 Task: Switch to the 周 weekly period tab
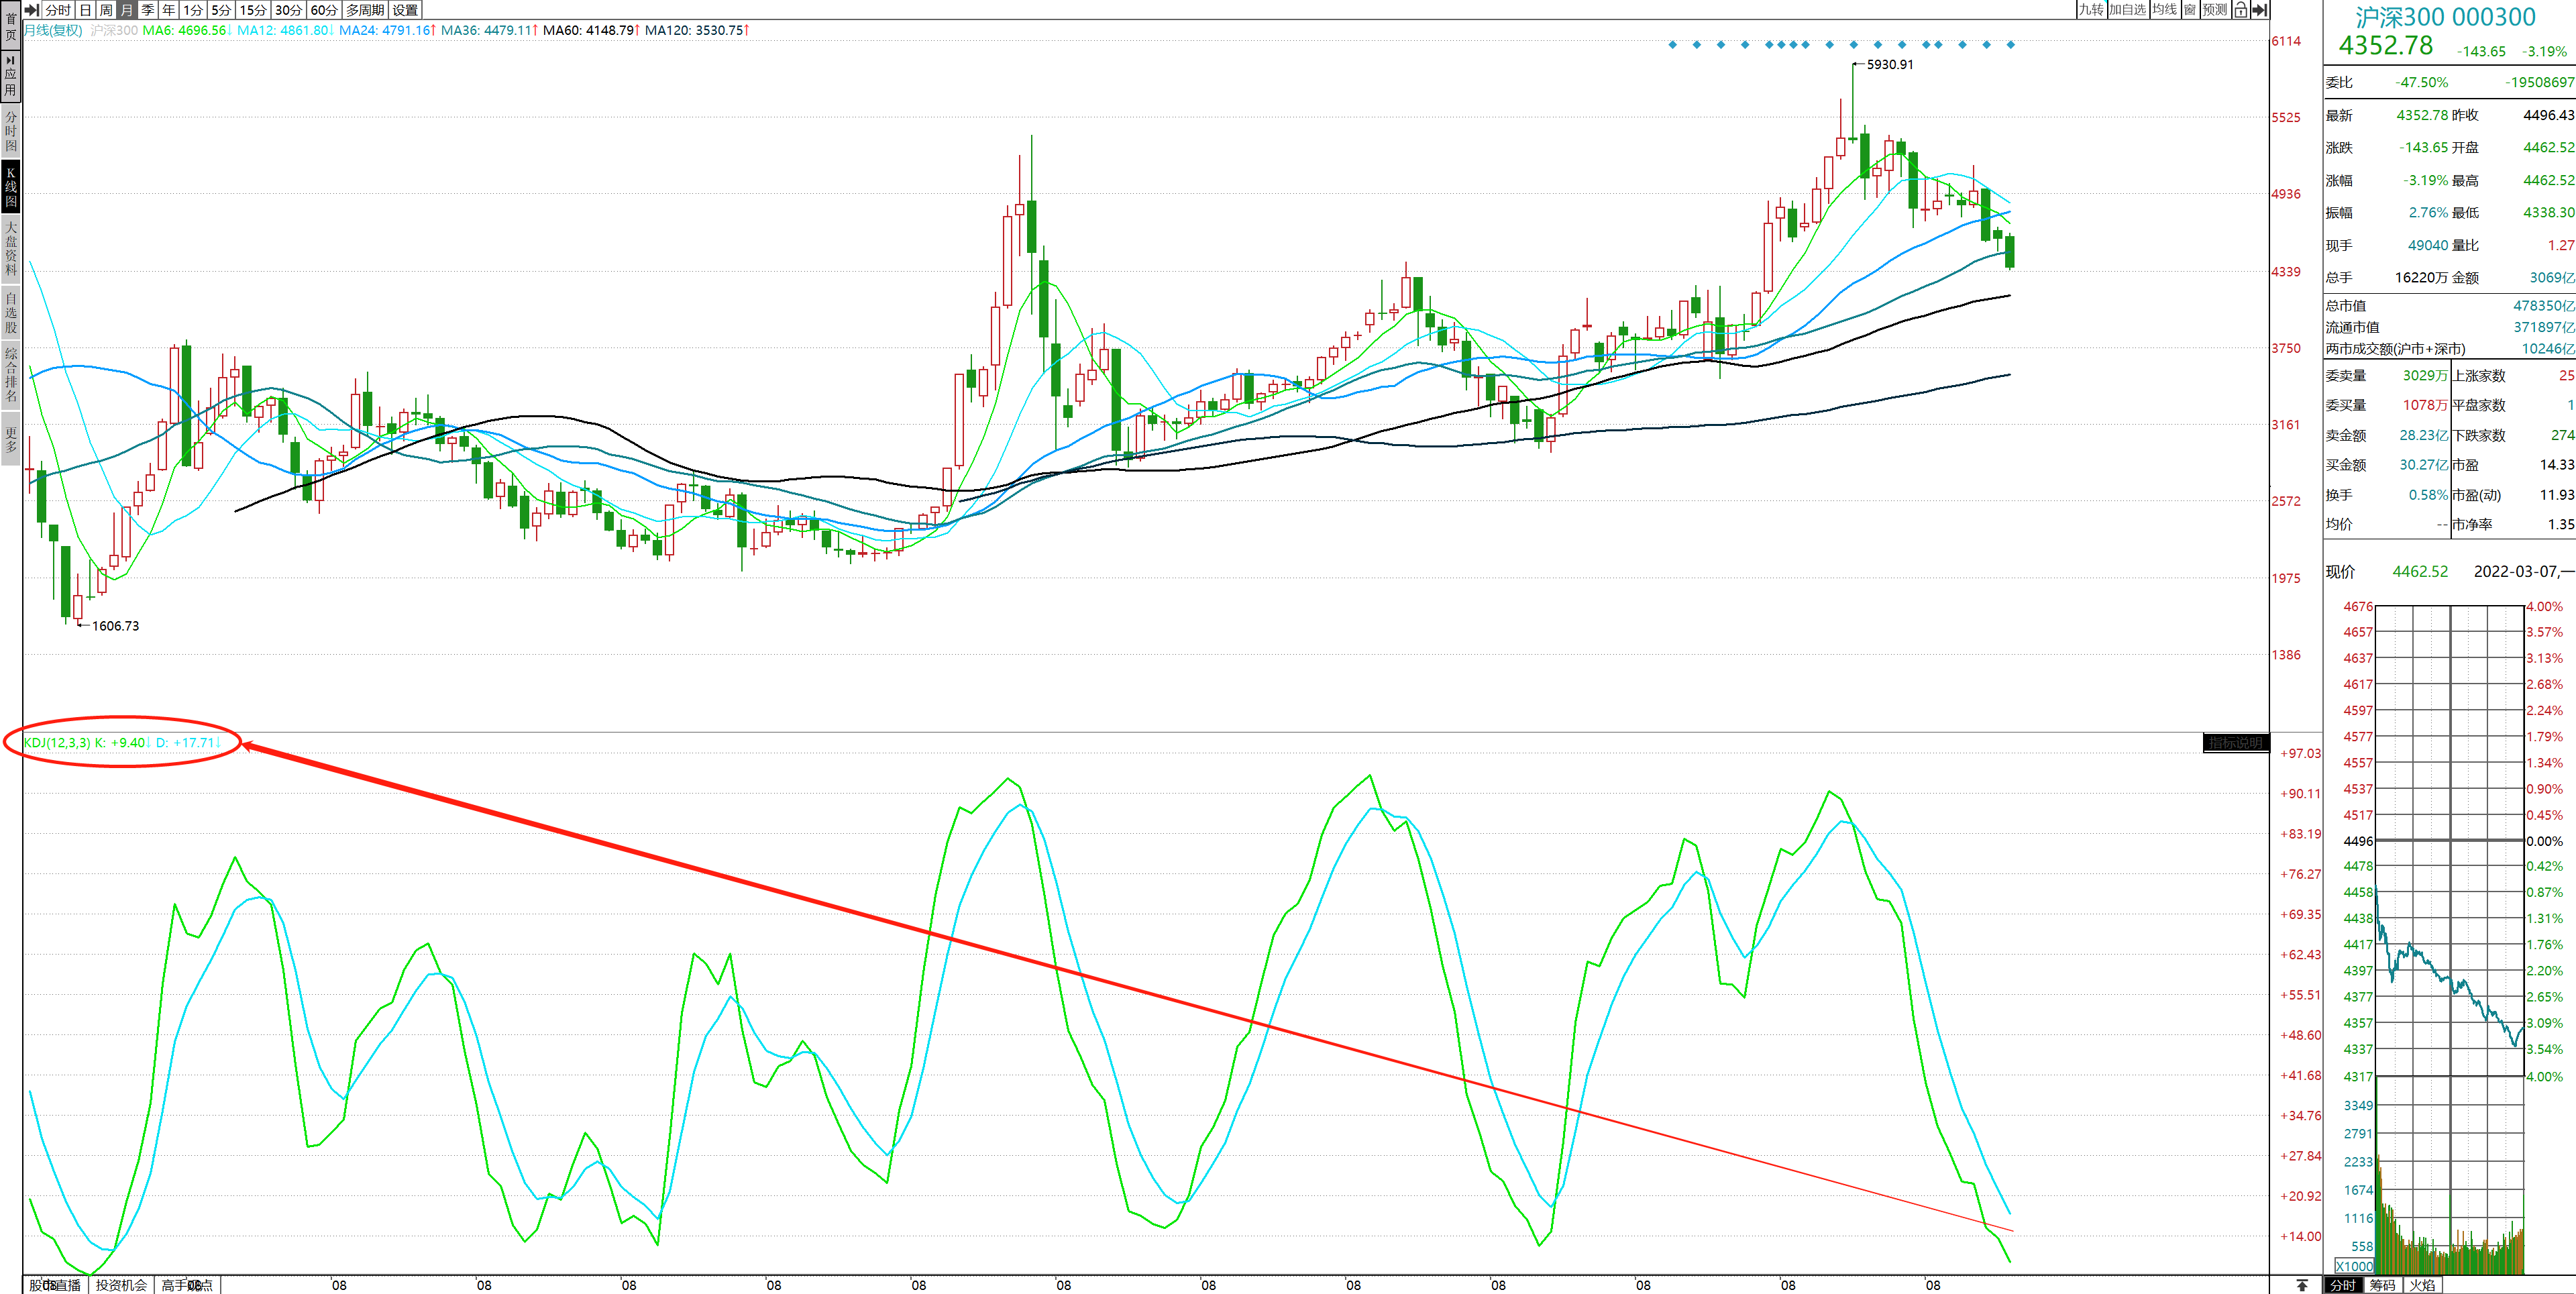click(x=106, y=10)
